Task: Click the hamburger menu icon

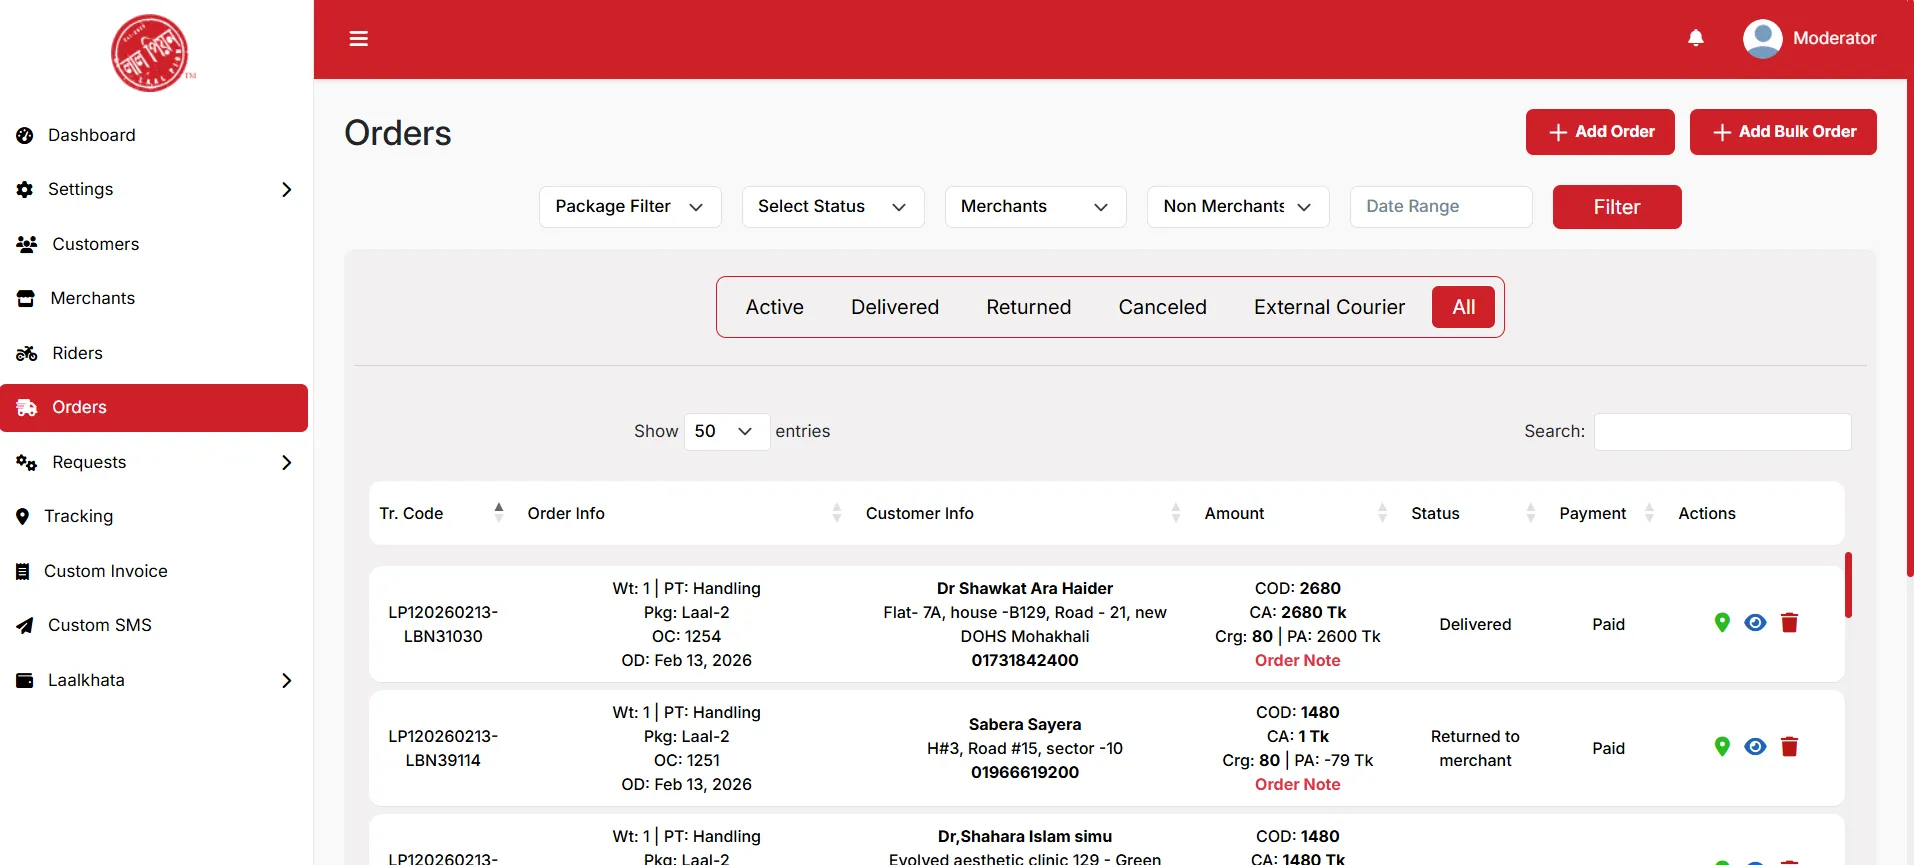Action: tap(358, 39)
